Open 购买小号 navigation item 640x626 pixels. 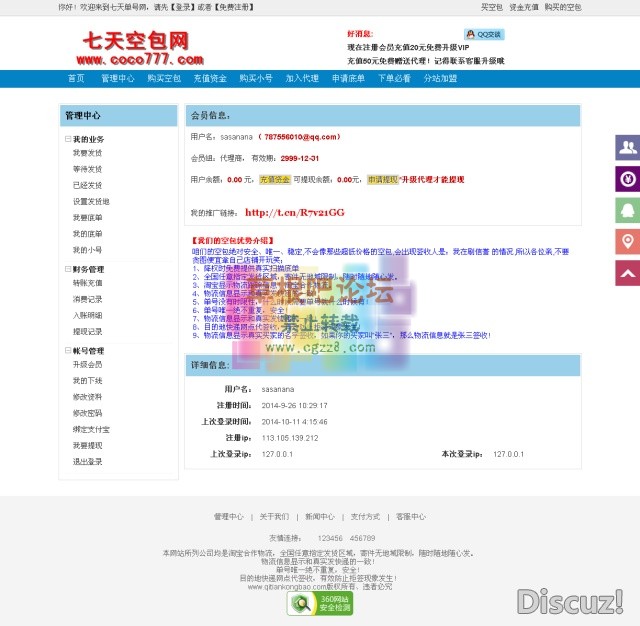[x=256, y=78]
